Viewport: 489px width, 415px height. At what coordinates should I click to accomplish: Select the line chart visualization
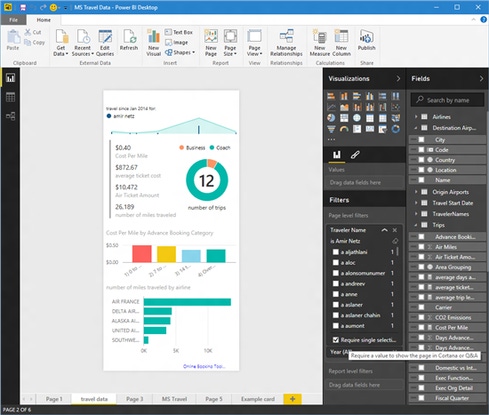pos(331,107)
